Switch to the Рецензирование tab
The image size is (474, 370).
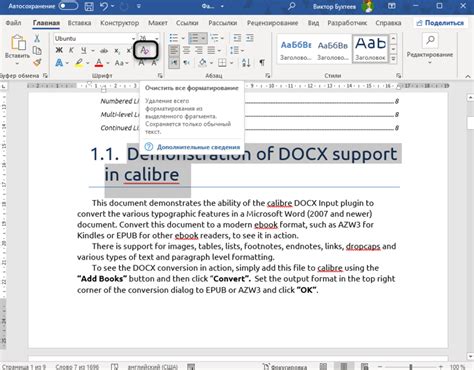(272, 23)
